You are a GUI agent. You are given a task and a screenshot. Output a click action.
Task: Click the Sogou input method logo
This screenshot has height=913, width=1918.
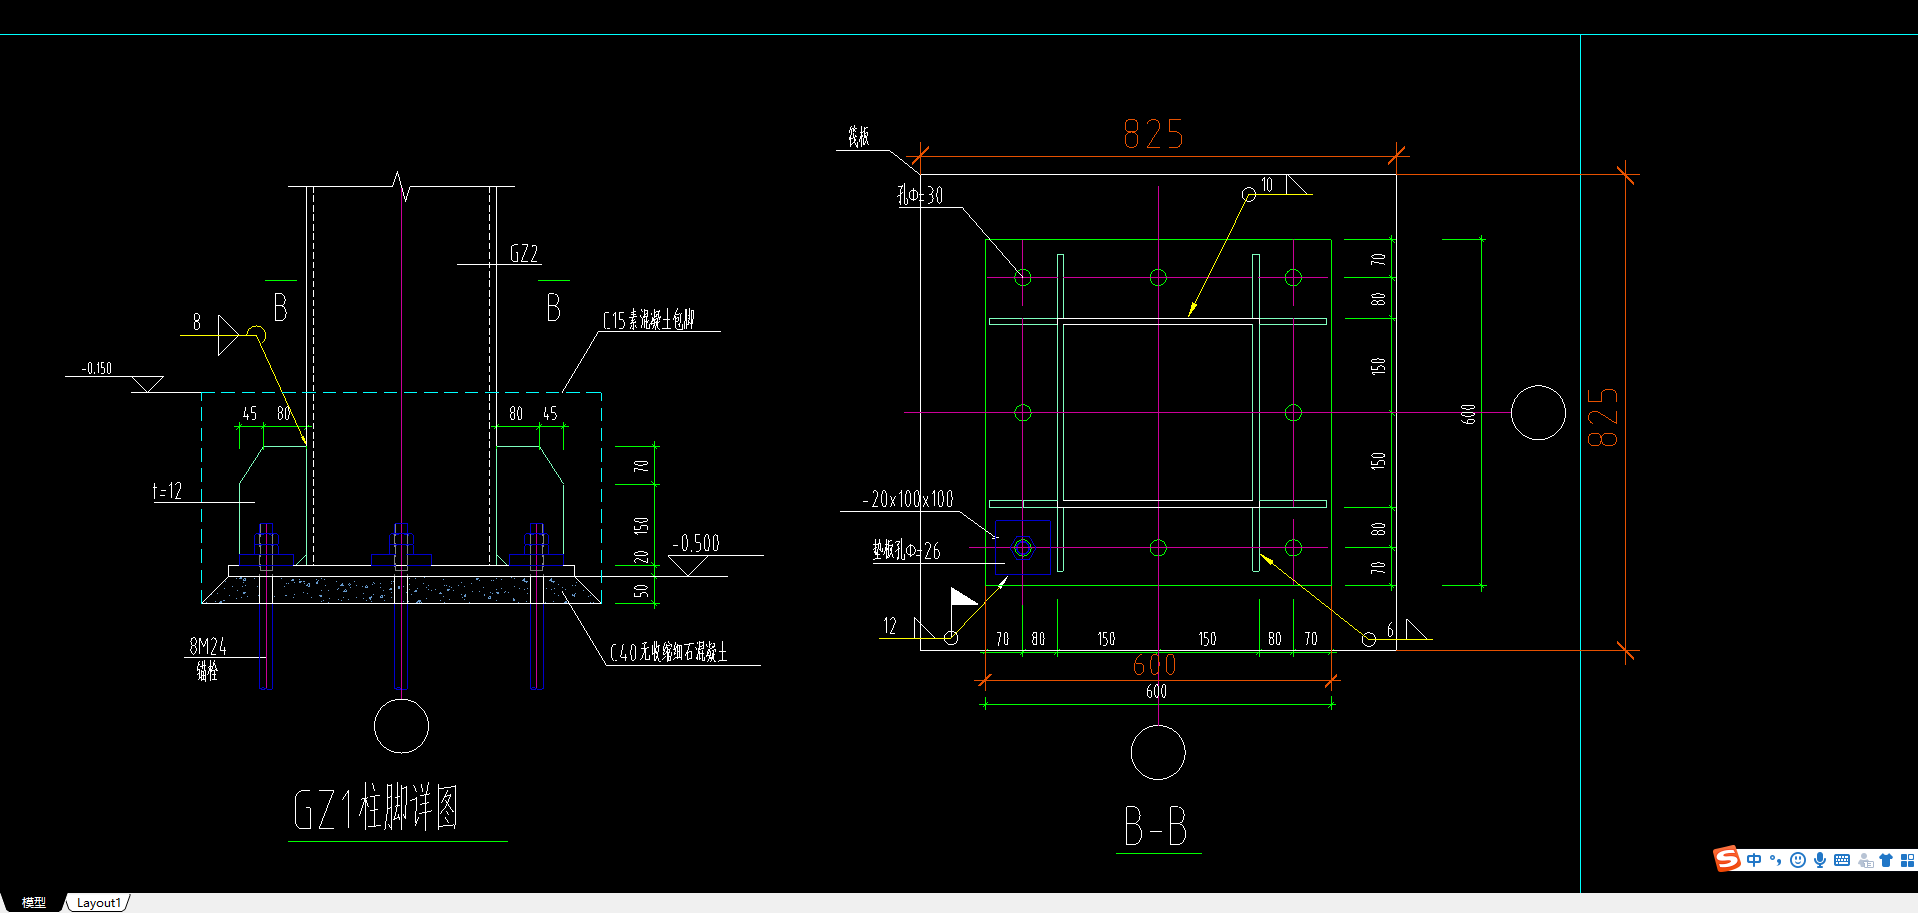[x=1727, y=859]
